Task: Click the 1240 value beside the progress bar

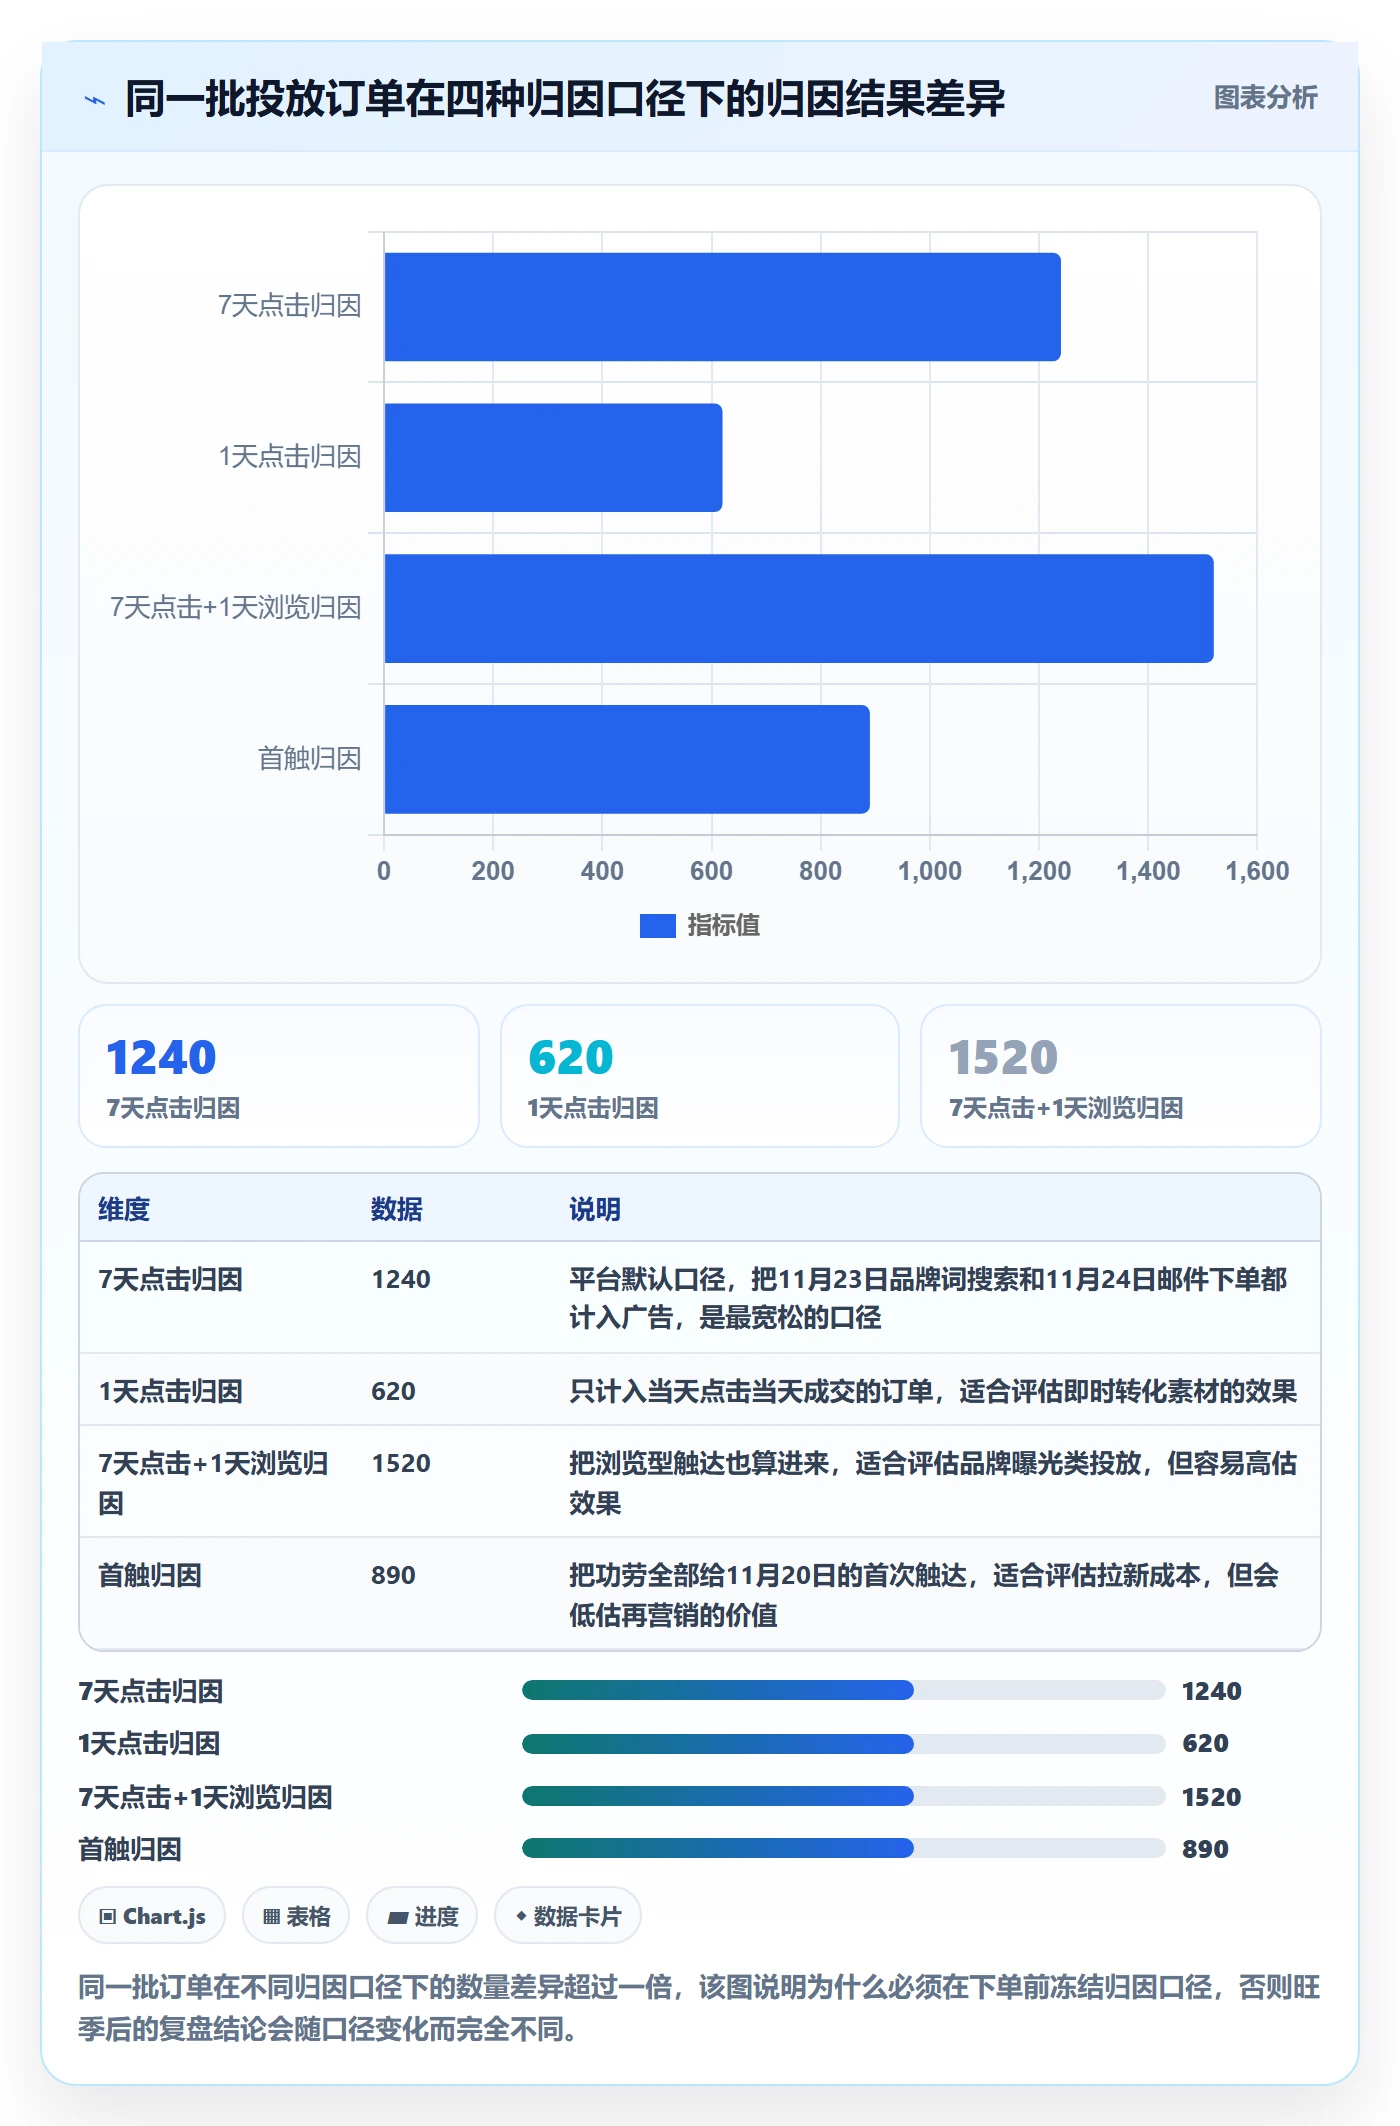Action: (x=1211, y=1692)
